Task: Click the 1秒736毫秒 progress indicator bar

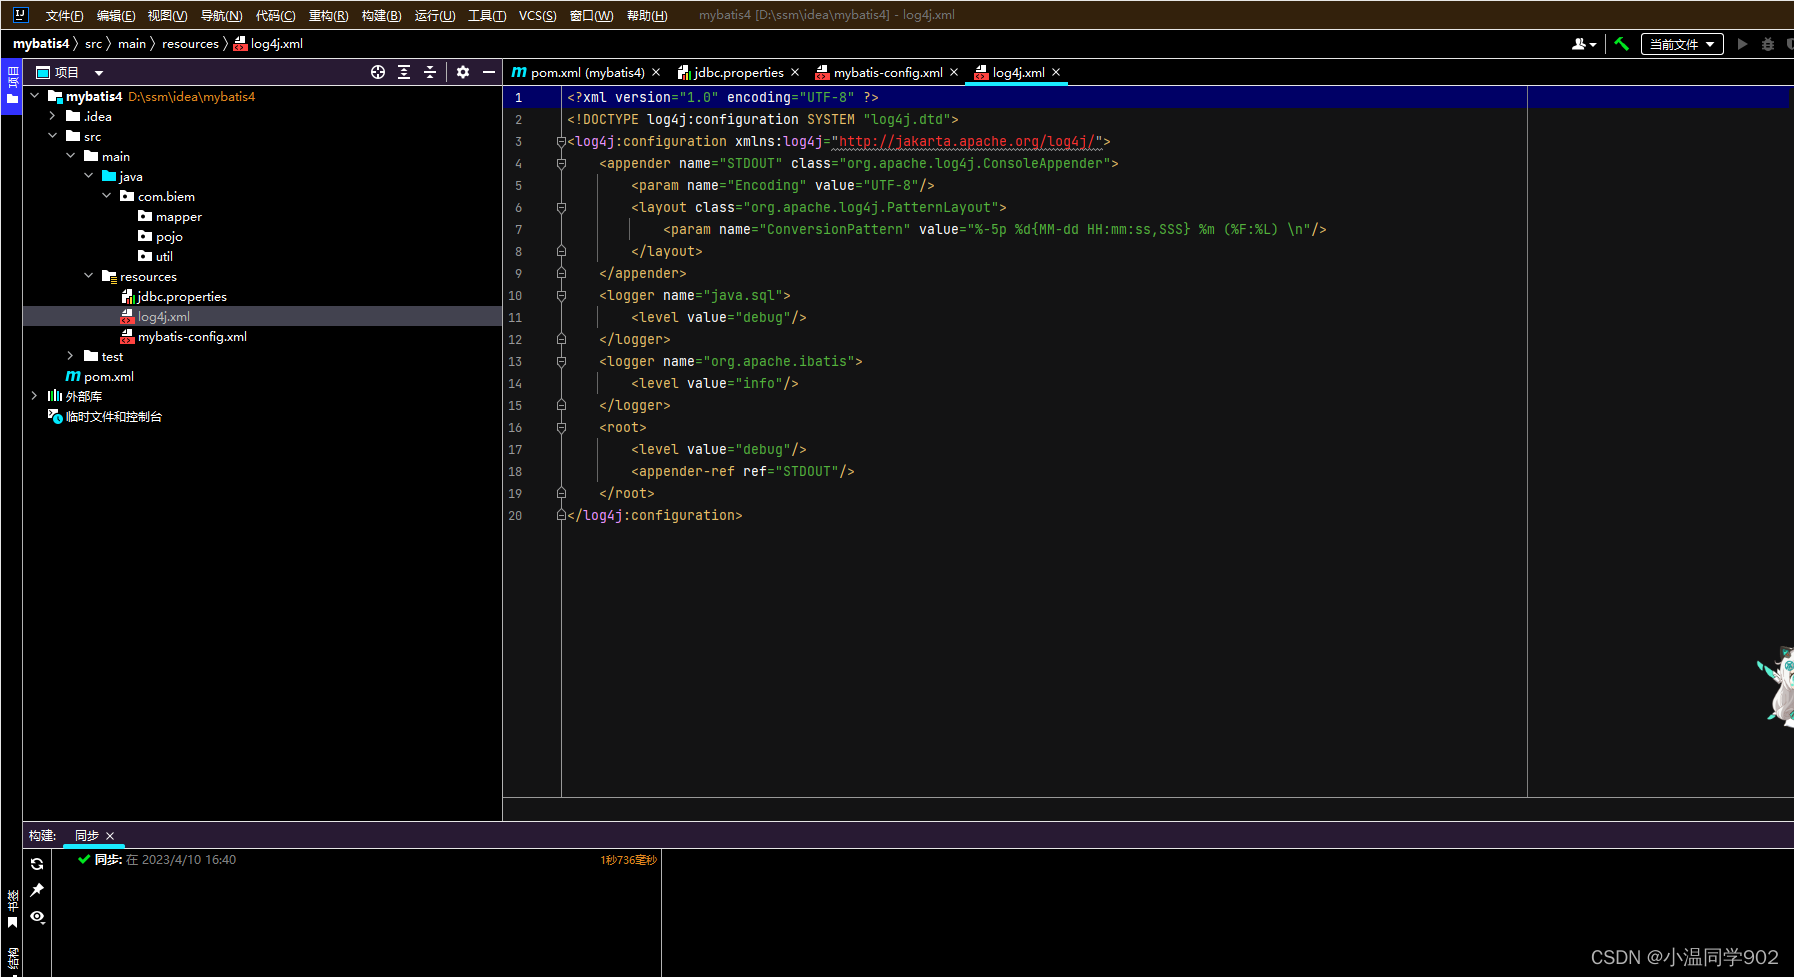Action: (628, 859)
